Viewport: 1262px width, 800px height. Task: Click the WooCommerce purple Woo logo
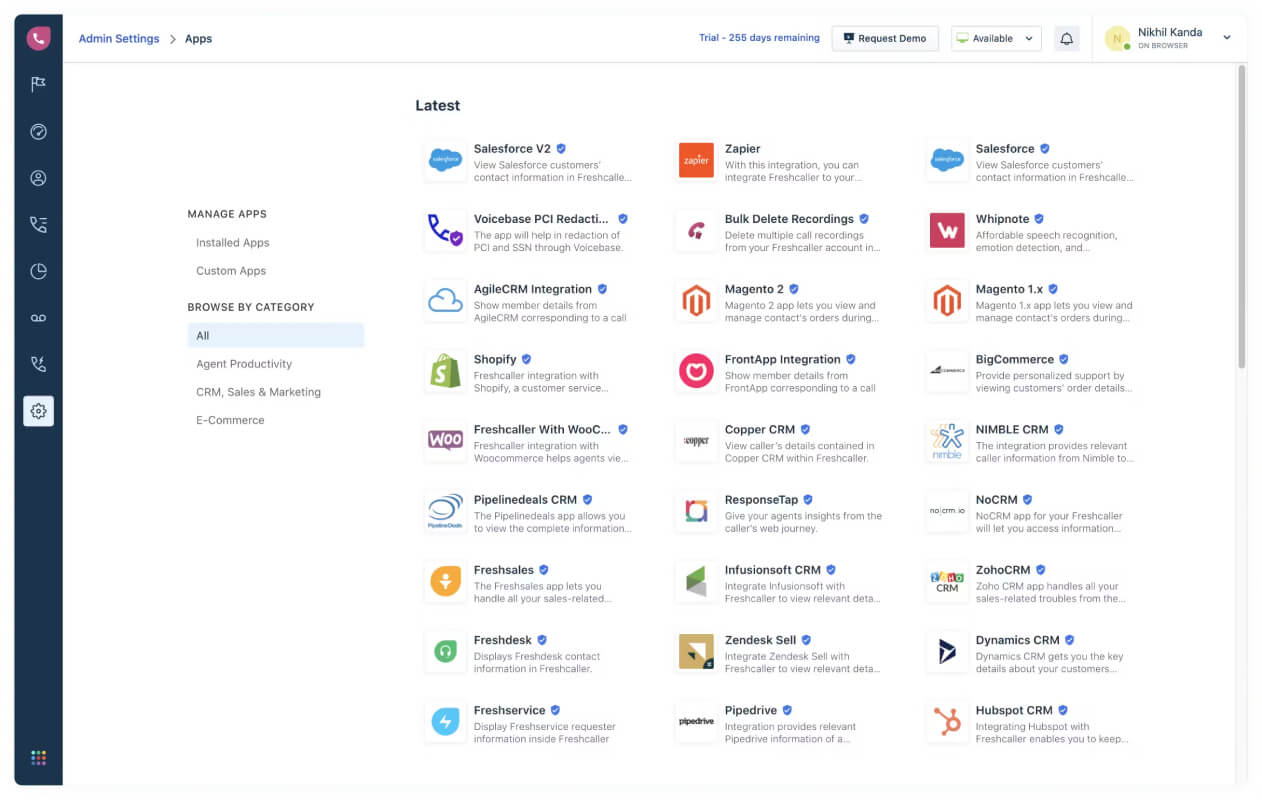pos(445,441)
